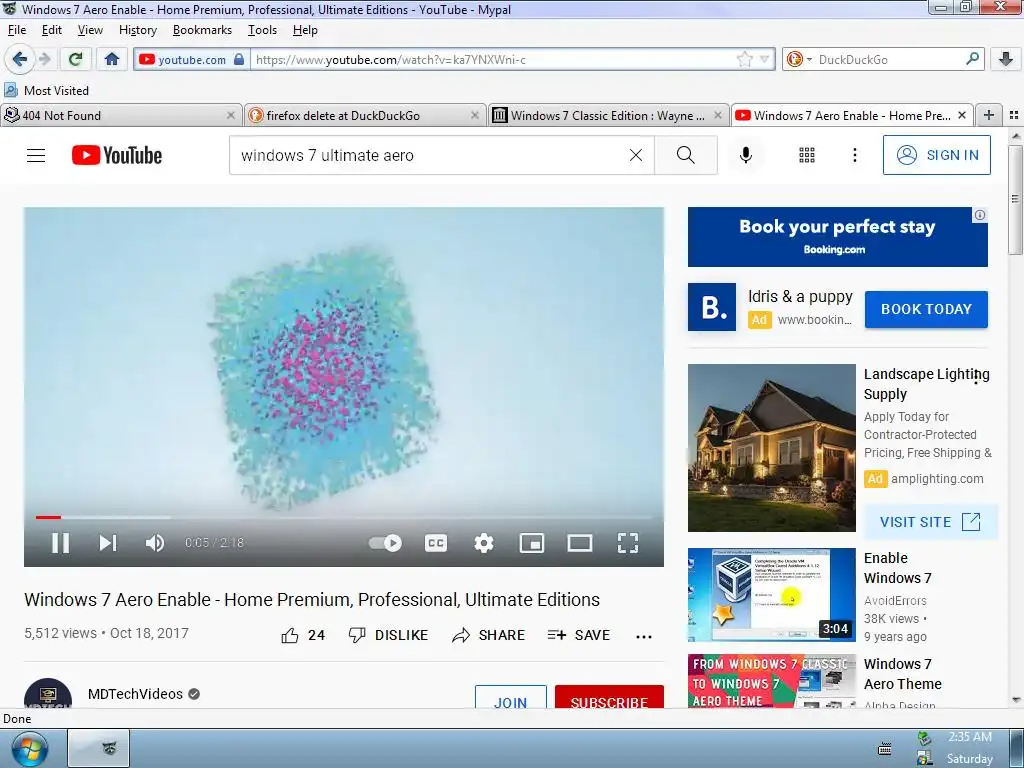Open the Edit menu
This screenshot has width=1024, height=768.
coord(52,30)
